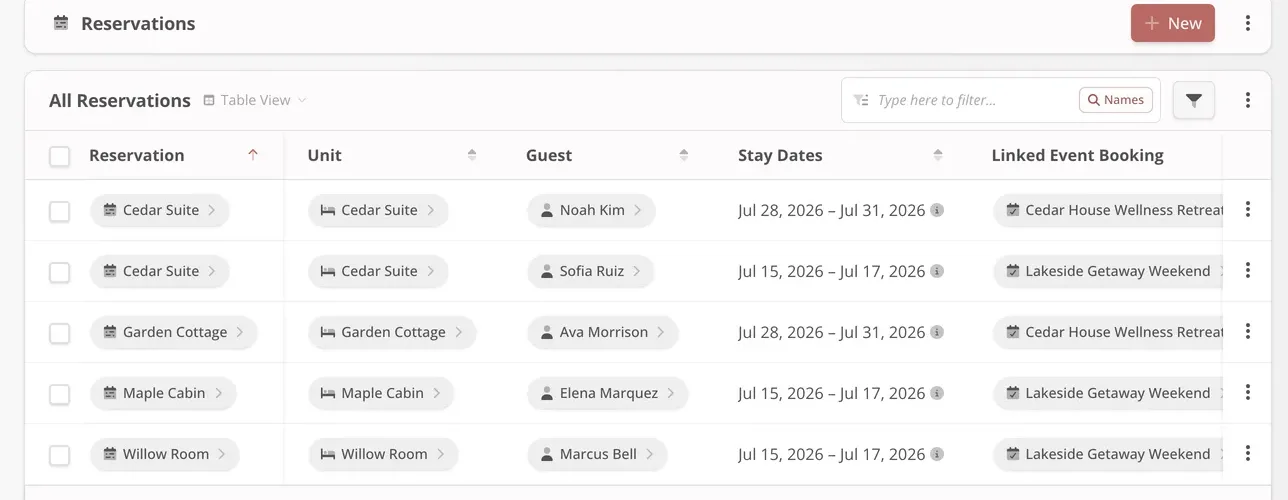The height and width of the screenshot is (500, 1288).
Task: Check the Garden Cottage reservation row checkbox
Action: (60, 333)
